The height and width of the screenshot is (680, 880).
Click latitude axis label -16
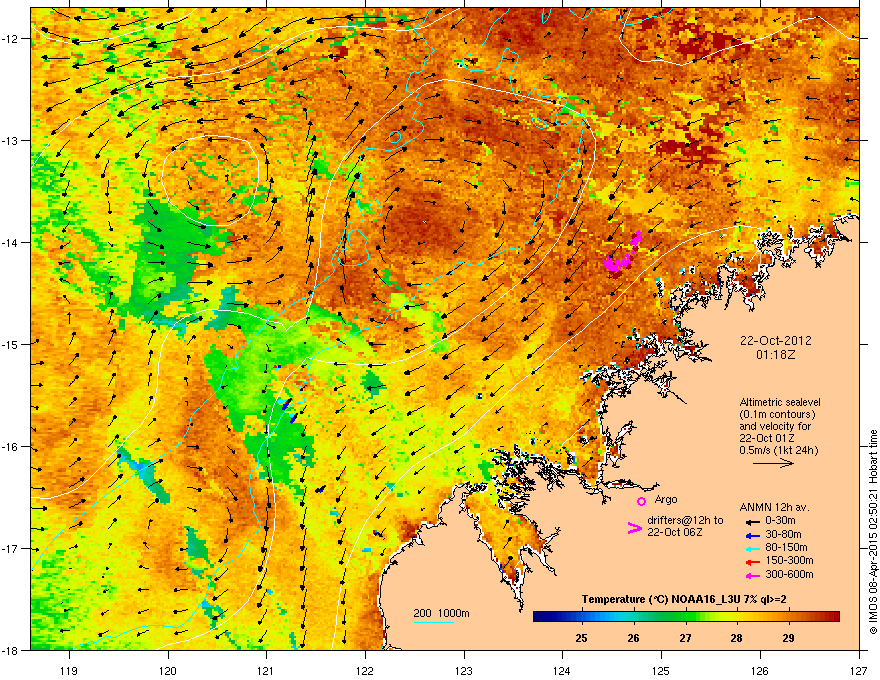pos(11,447)
